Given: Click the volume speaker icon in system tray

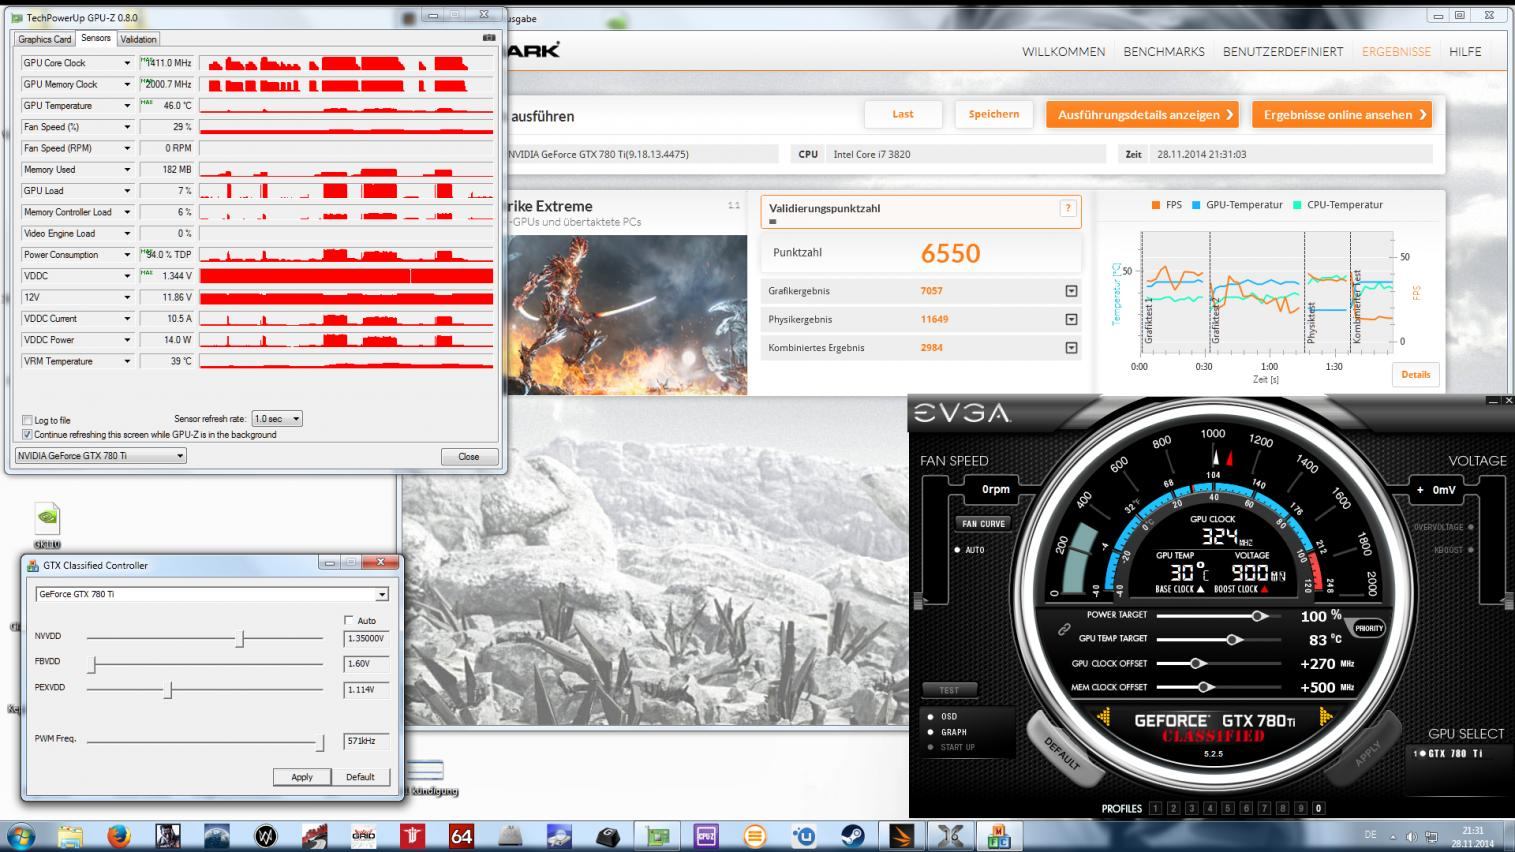Looking at the screenshot, I should click(1411, 836).
